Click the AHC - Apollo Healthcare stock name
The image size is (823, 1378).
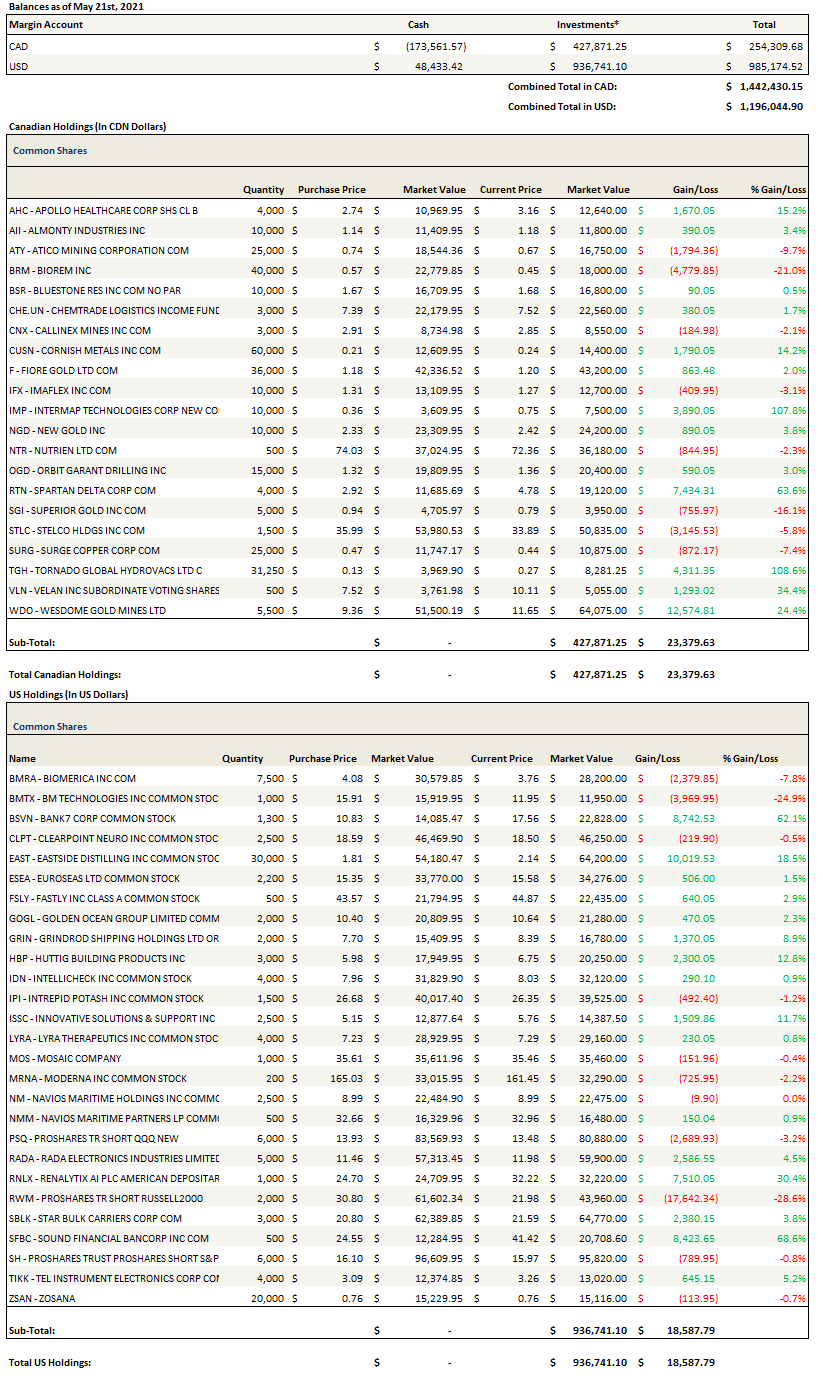pos(103,210)
